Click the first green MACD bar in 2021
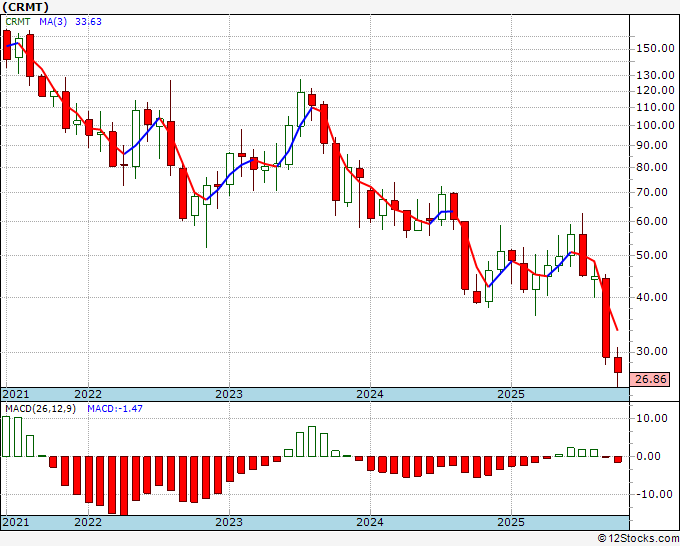 tap(6, 437)
